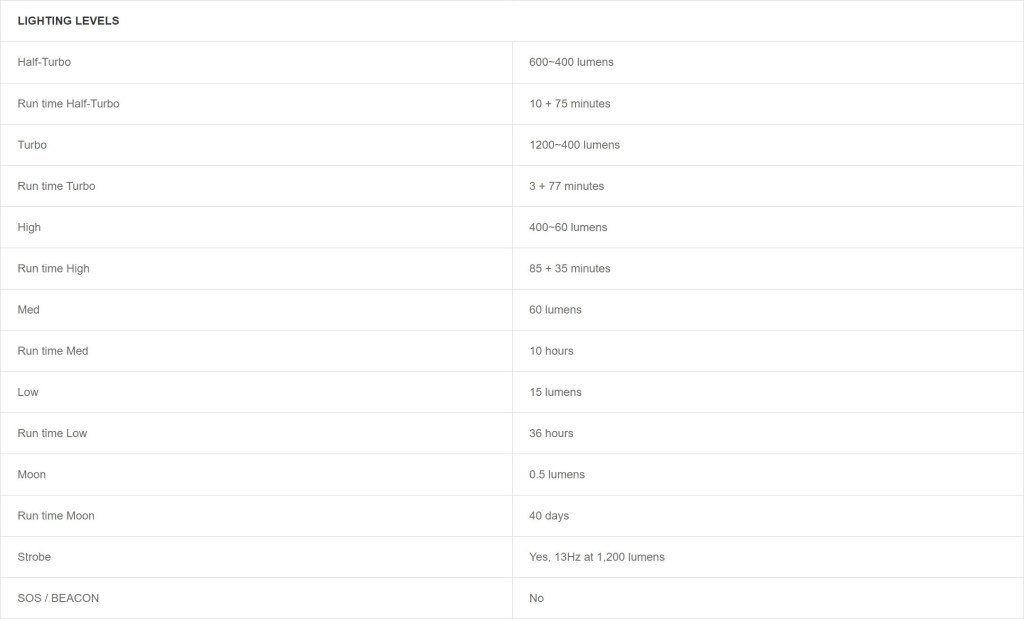The height and width of the screenshot is (619, 1024).
Task: Click the Run time Half-Turbo label
Action: [x=68, y=104]
